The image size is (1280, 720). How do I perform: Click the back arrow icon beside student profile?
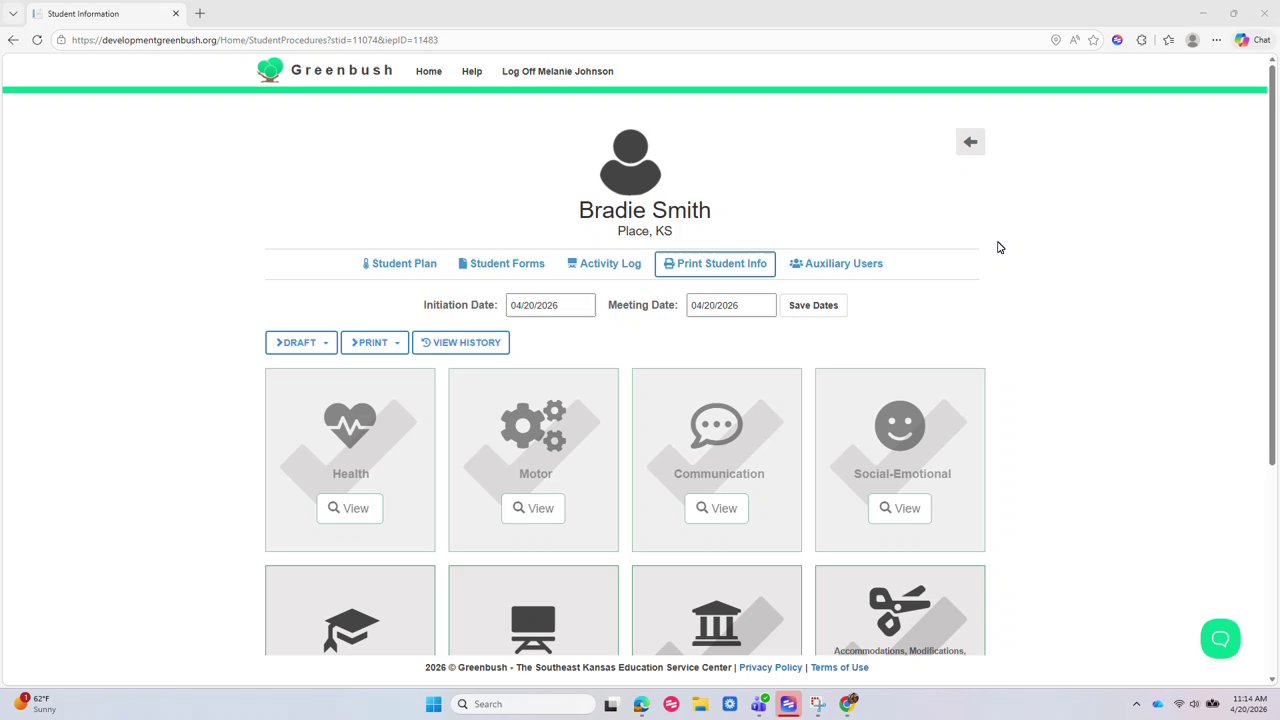[970, 142]
